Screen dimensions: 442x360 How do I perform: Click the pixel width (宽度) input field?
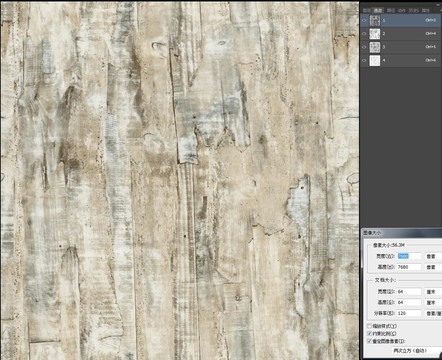click(409, 256)
